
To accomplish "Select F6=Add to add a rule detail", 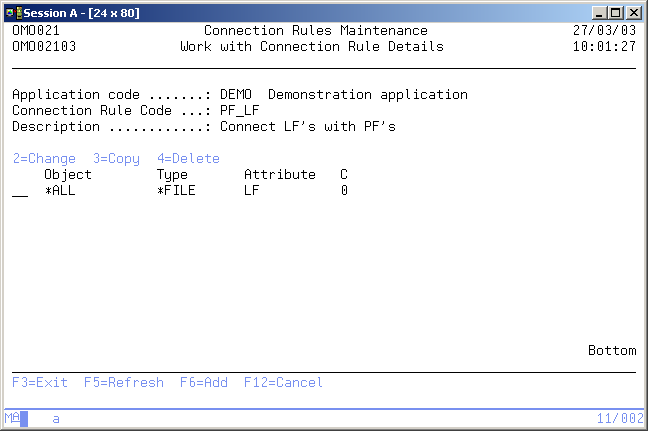I will pos(204,383).
